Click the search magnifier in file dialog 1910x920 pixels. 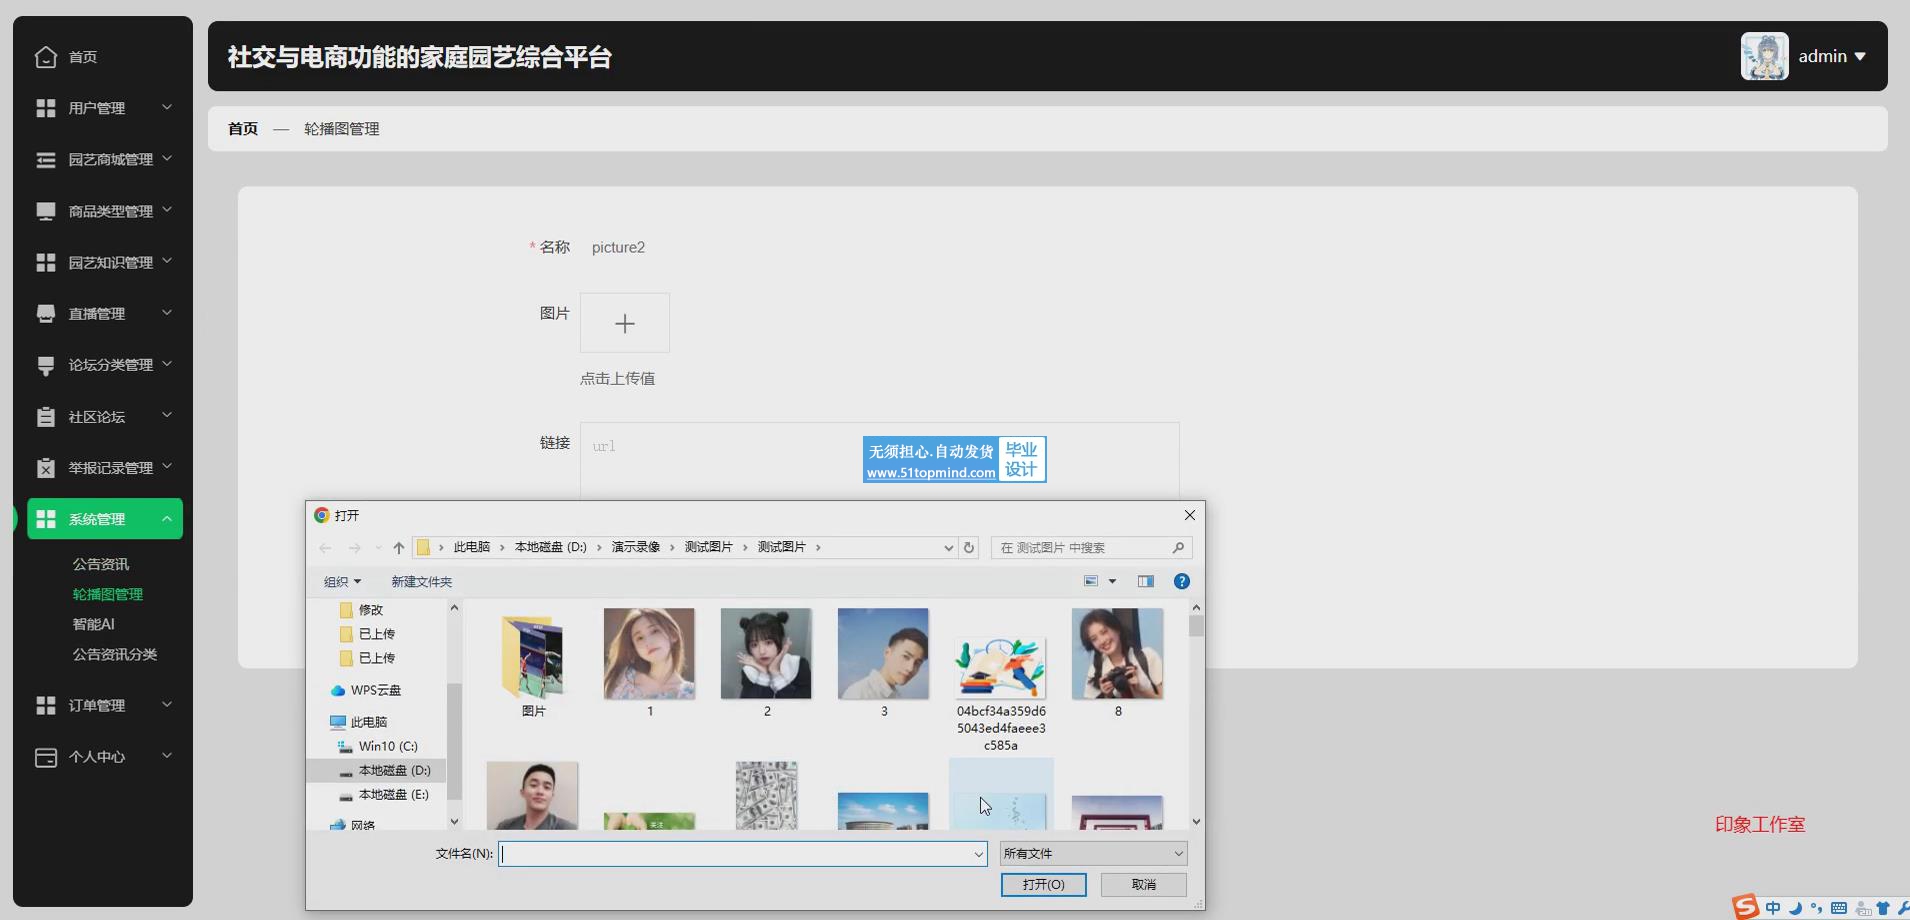coord(1178,548)
